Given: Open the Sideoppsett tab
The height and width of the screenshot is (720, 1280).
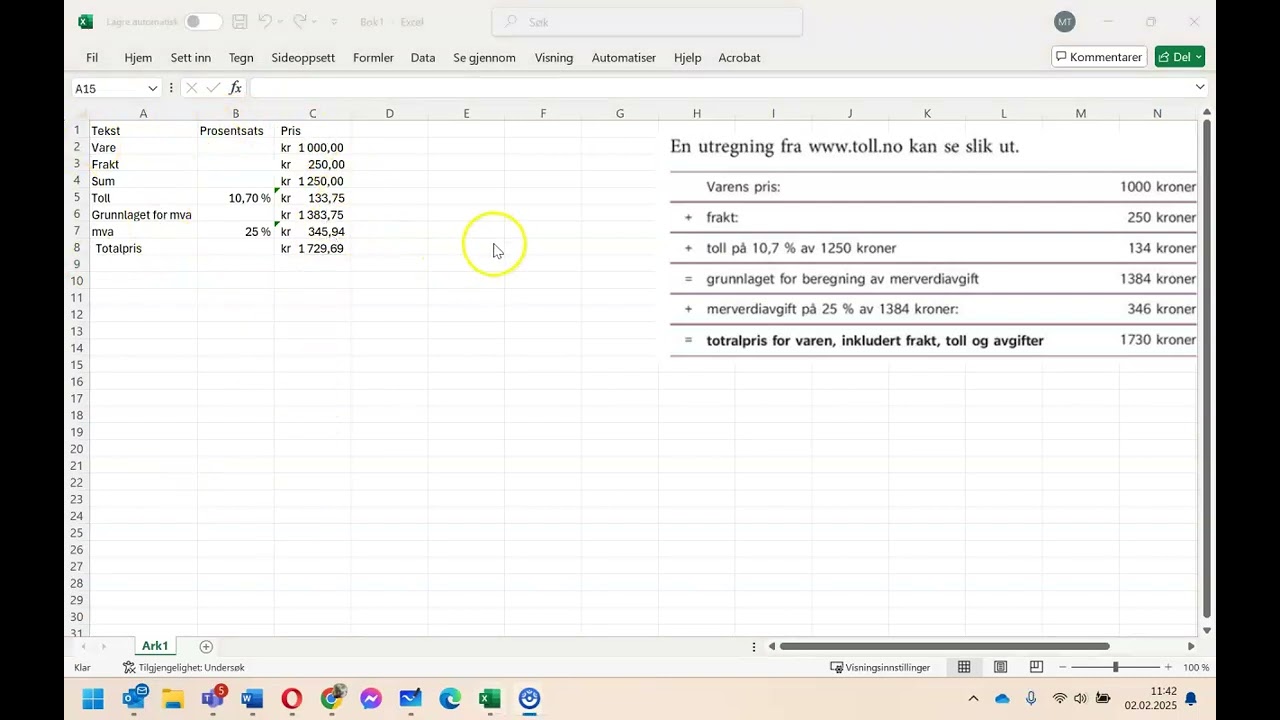Looking at the screenshot, I should click(303, 57).
